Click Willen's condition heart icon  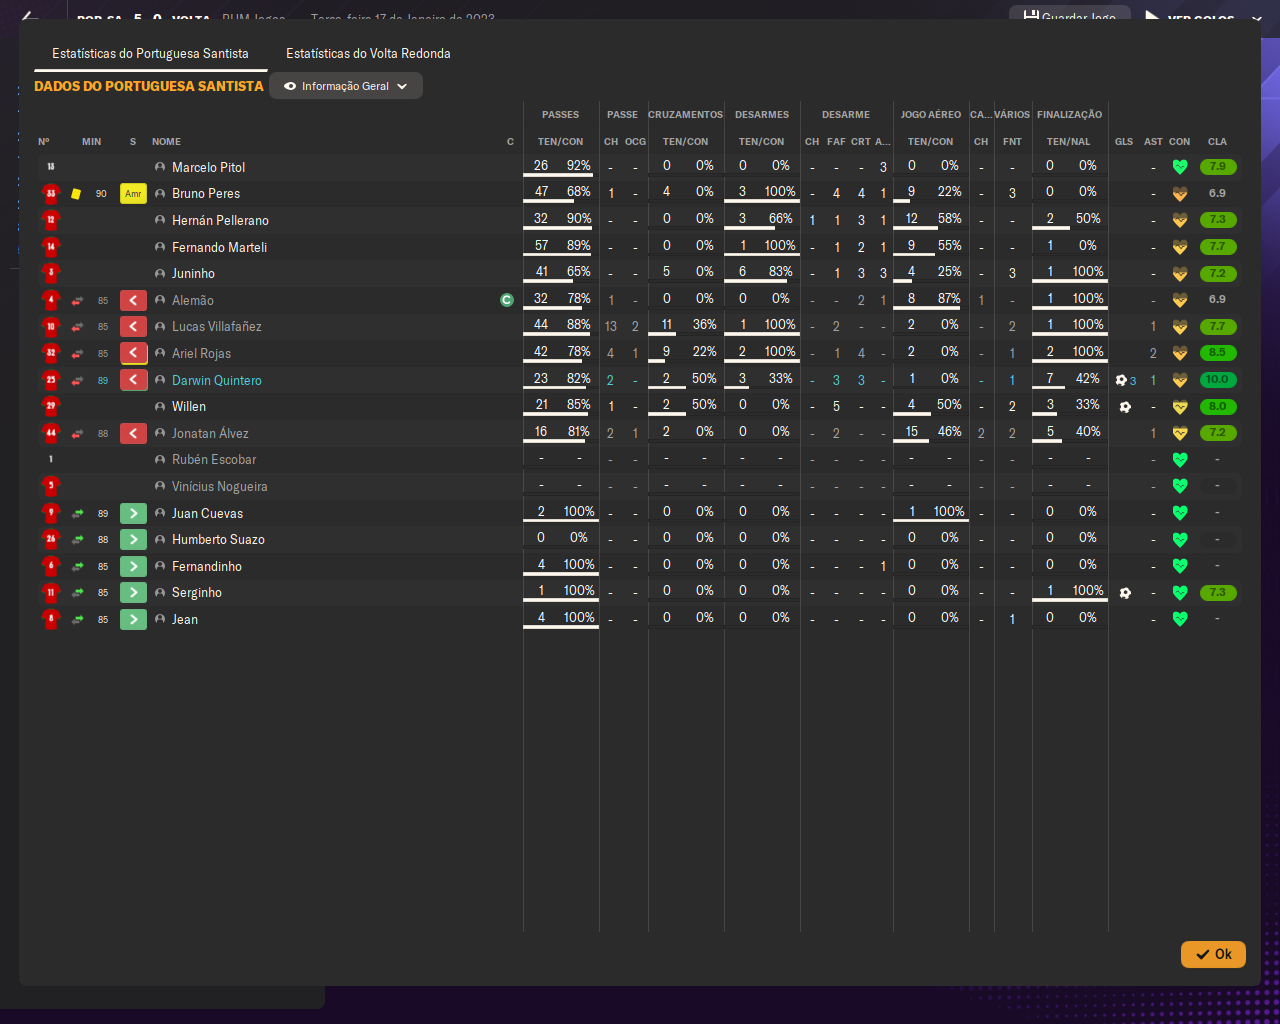[1180, 407]
